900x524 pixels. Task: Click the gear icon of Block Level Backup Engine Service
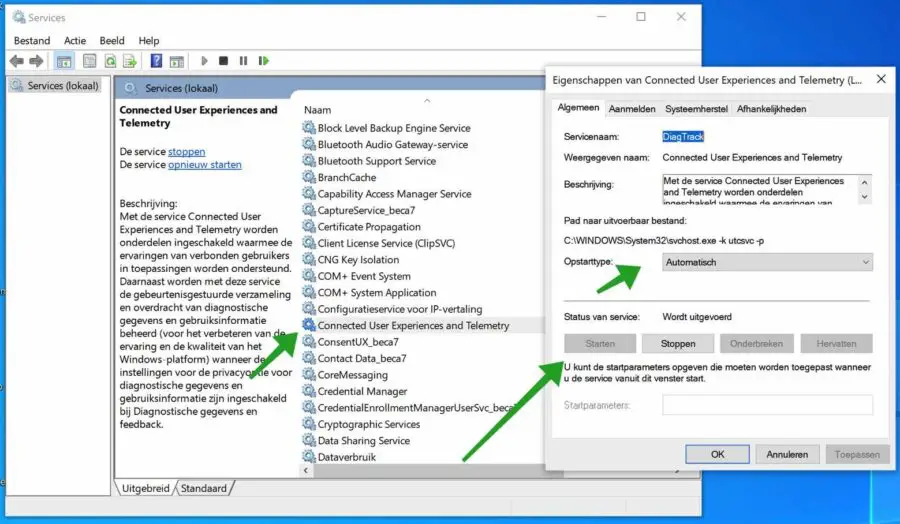point(309,127)
